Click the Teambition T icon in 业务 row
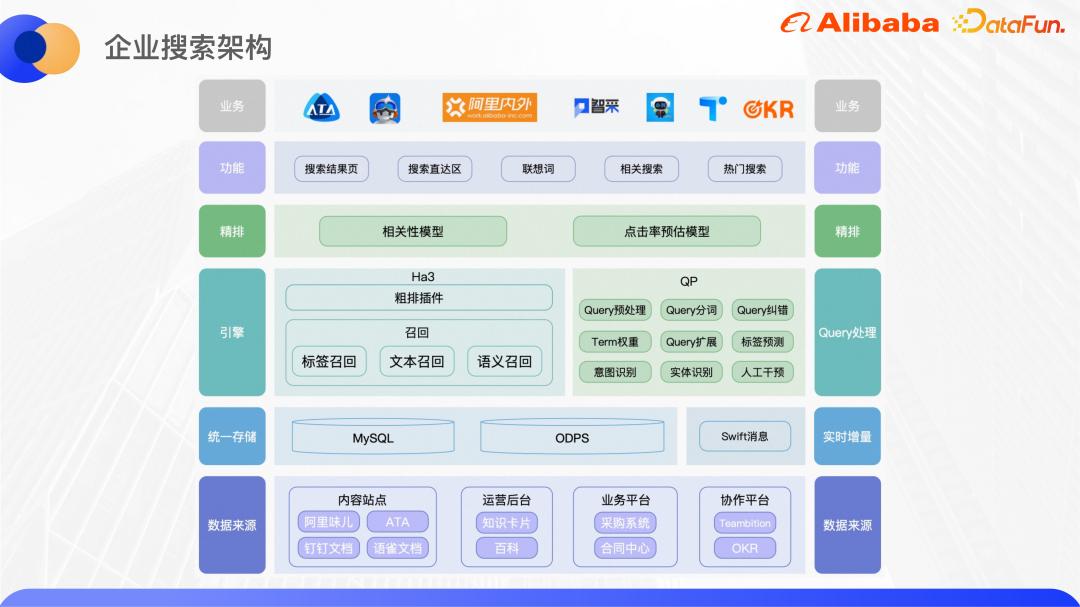This screenshot has width=1080, height=607. pyautogui.click(x=716, y=106)
